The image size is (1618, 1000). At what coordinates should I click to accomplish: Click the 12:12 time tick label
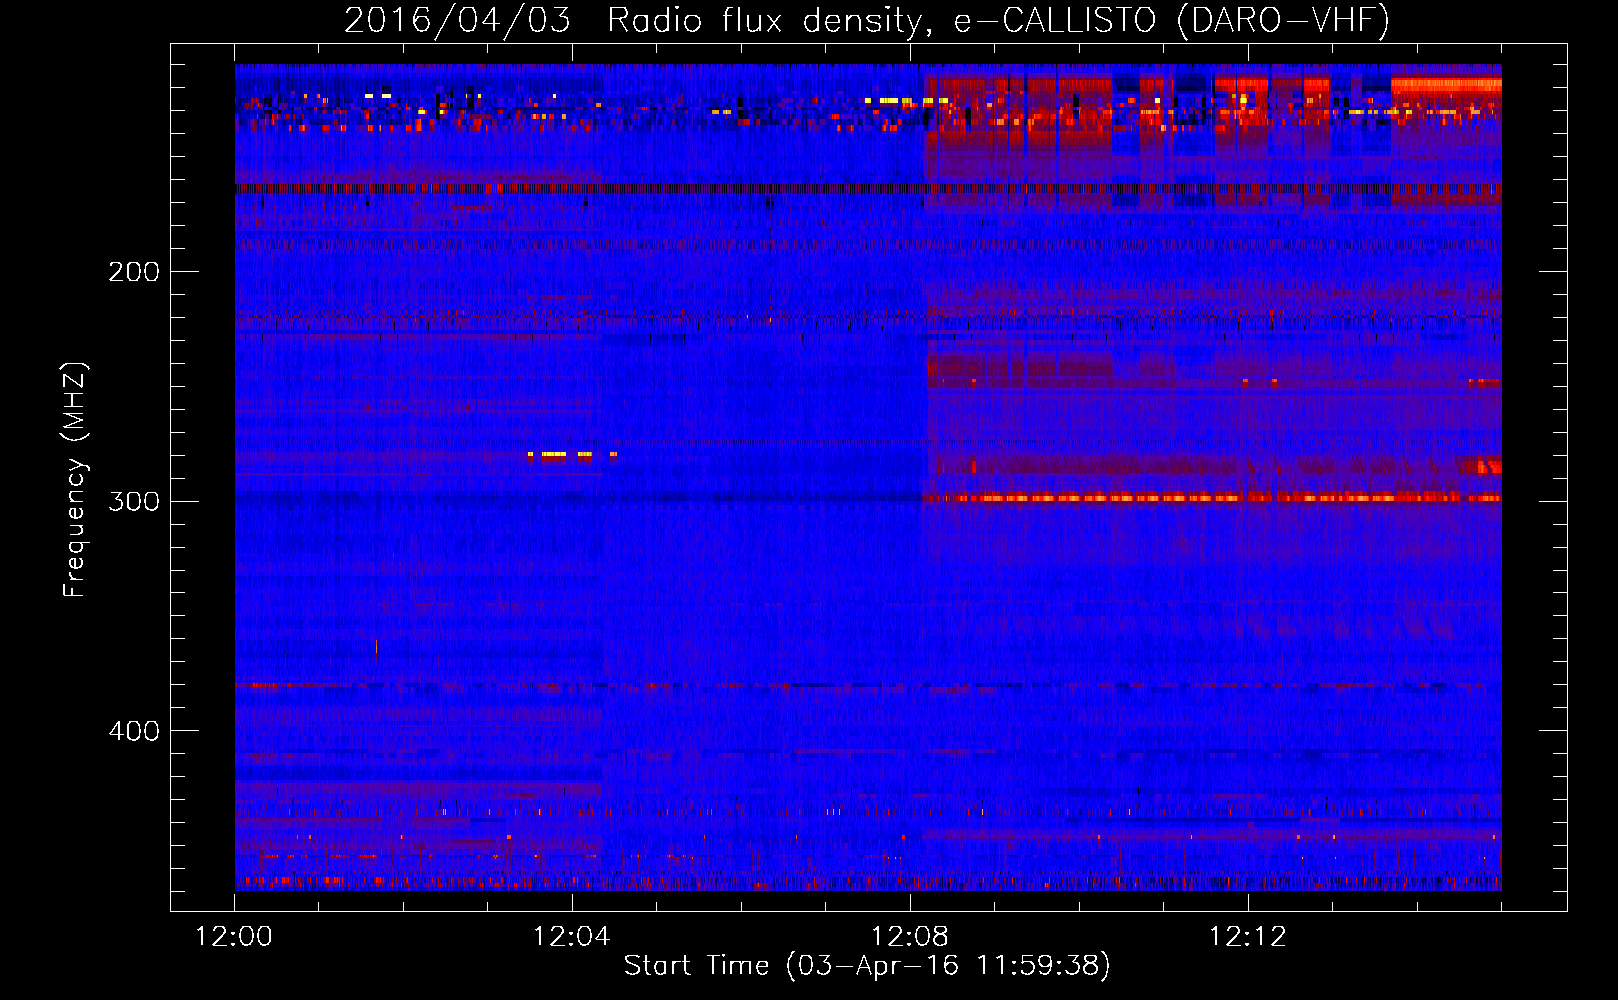click(x=1248, y=937)
